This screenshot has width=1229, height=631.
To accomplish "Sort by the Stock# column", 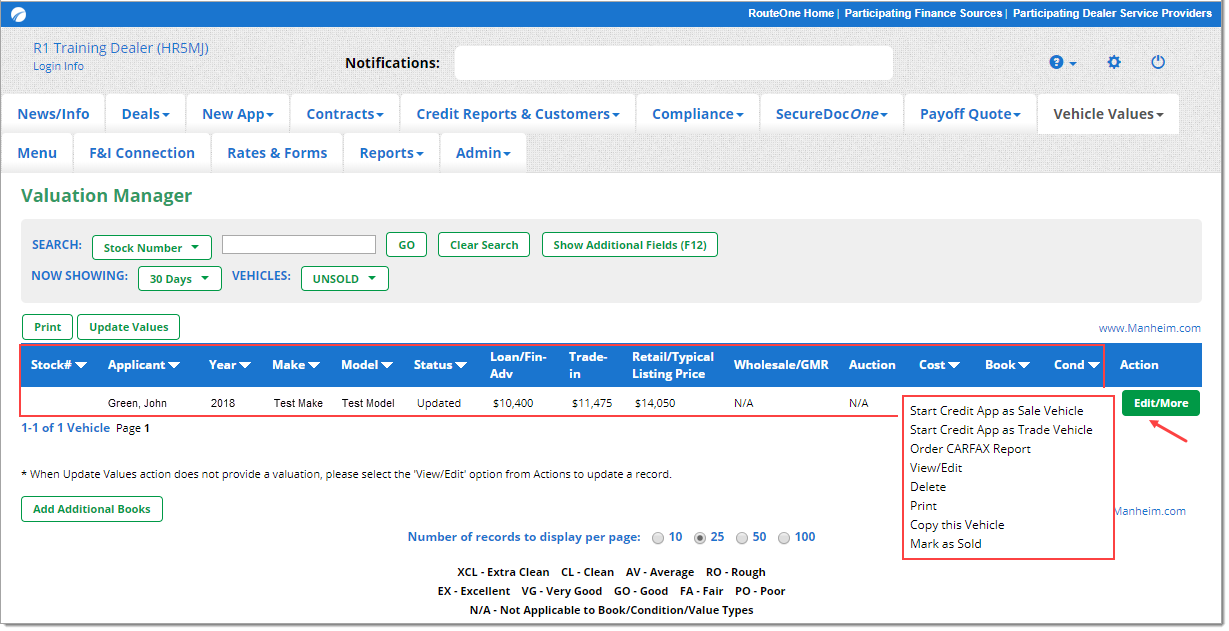I will click(59, 365).
